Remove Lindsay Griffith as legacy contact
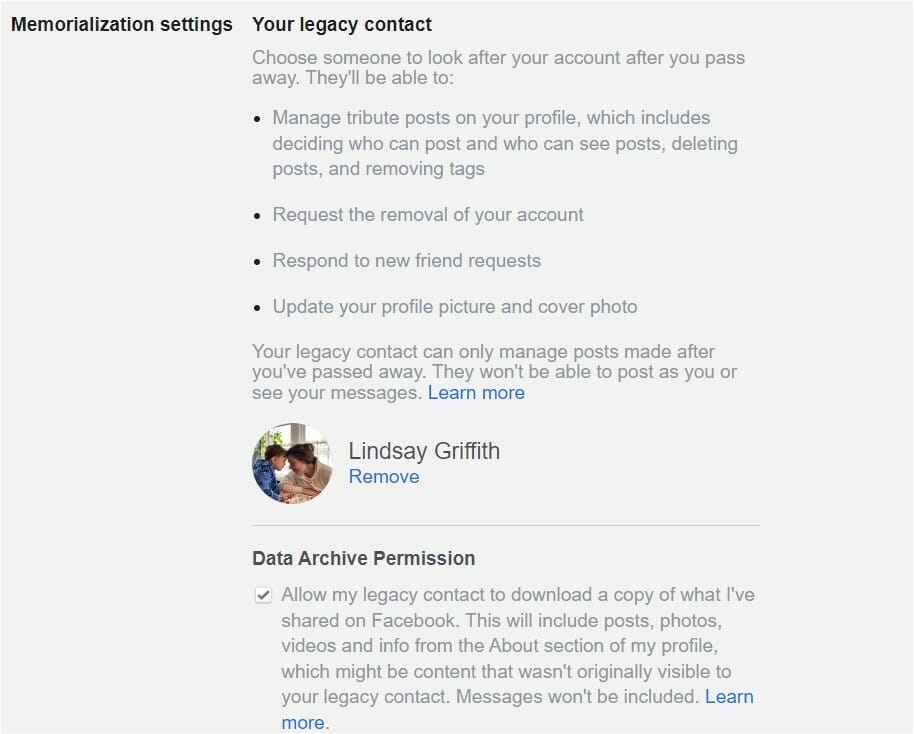Viewport: 915px width, 734px height. click(x=384, y=477)
